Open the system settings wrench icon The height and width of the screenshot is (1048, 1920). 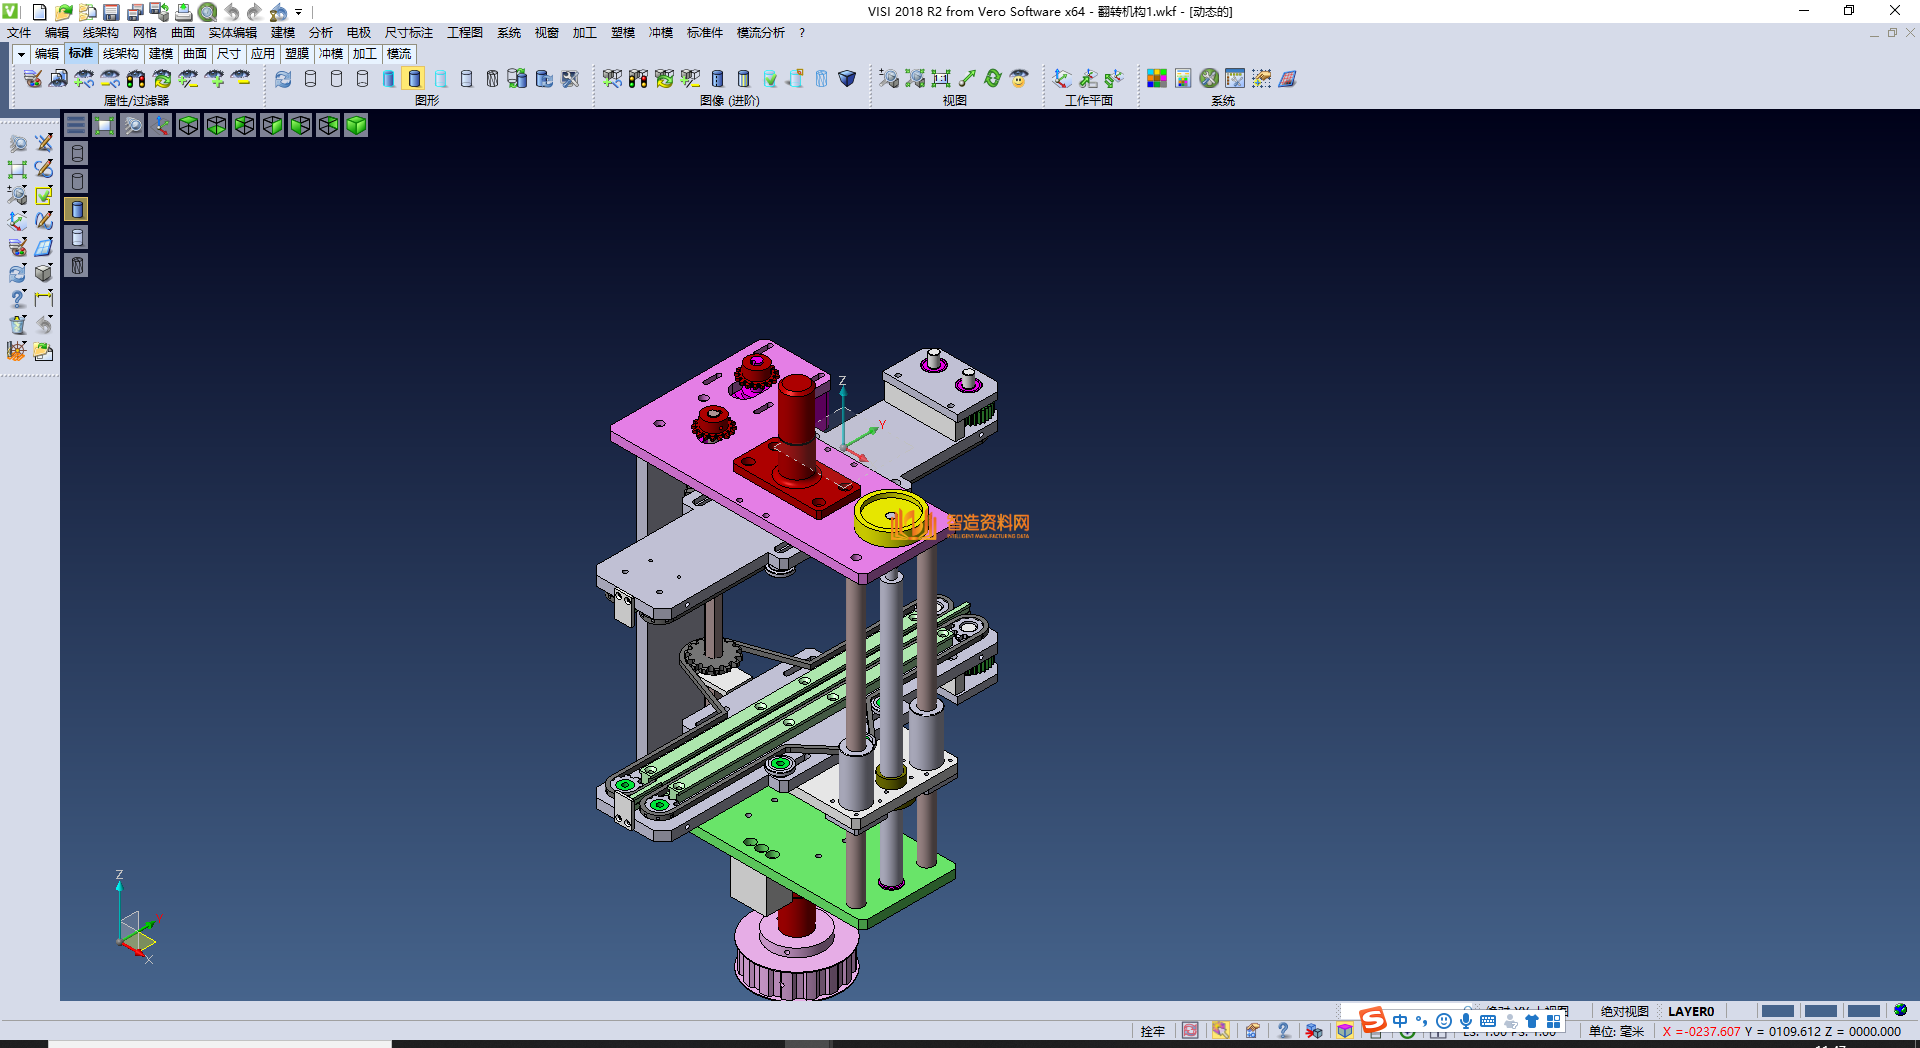(x=1208, y=78)
